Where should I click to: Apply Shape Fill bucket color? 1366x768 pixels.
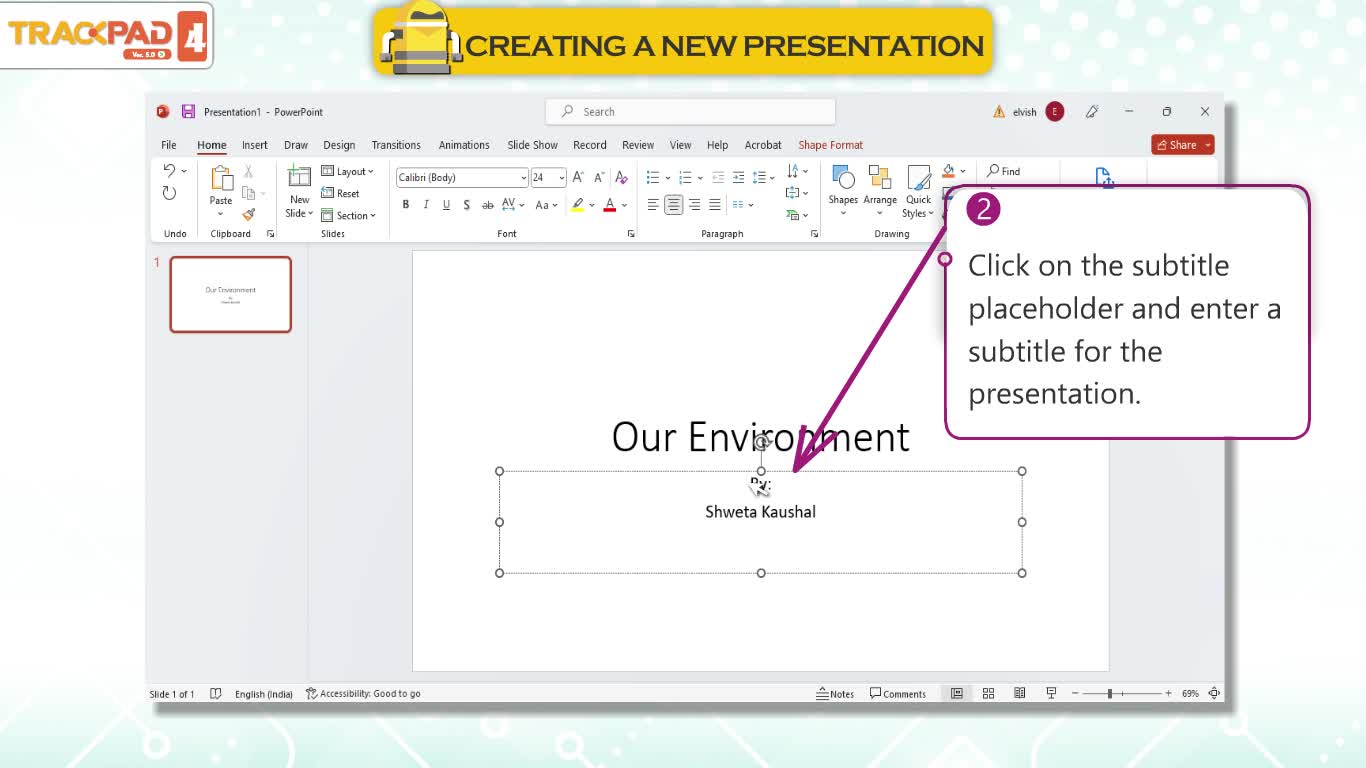[x=949, y=171]
